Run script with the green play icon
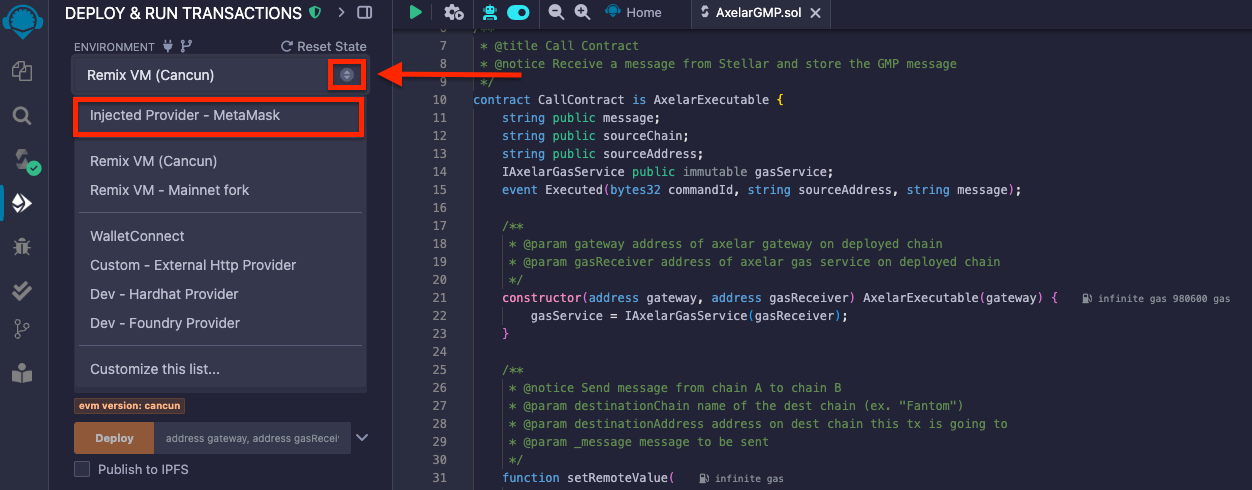 (x=416, y=12)
